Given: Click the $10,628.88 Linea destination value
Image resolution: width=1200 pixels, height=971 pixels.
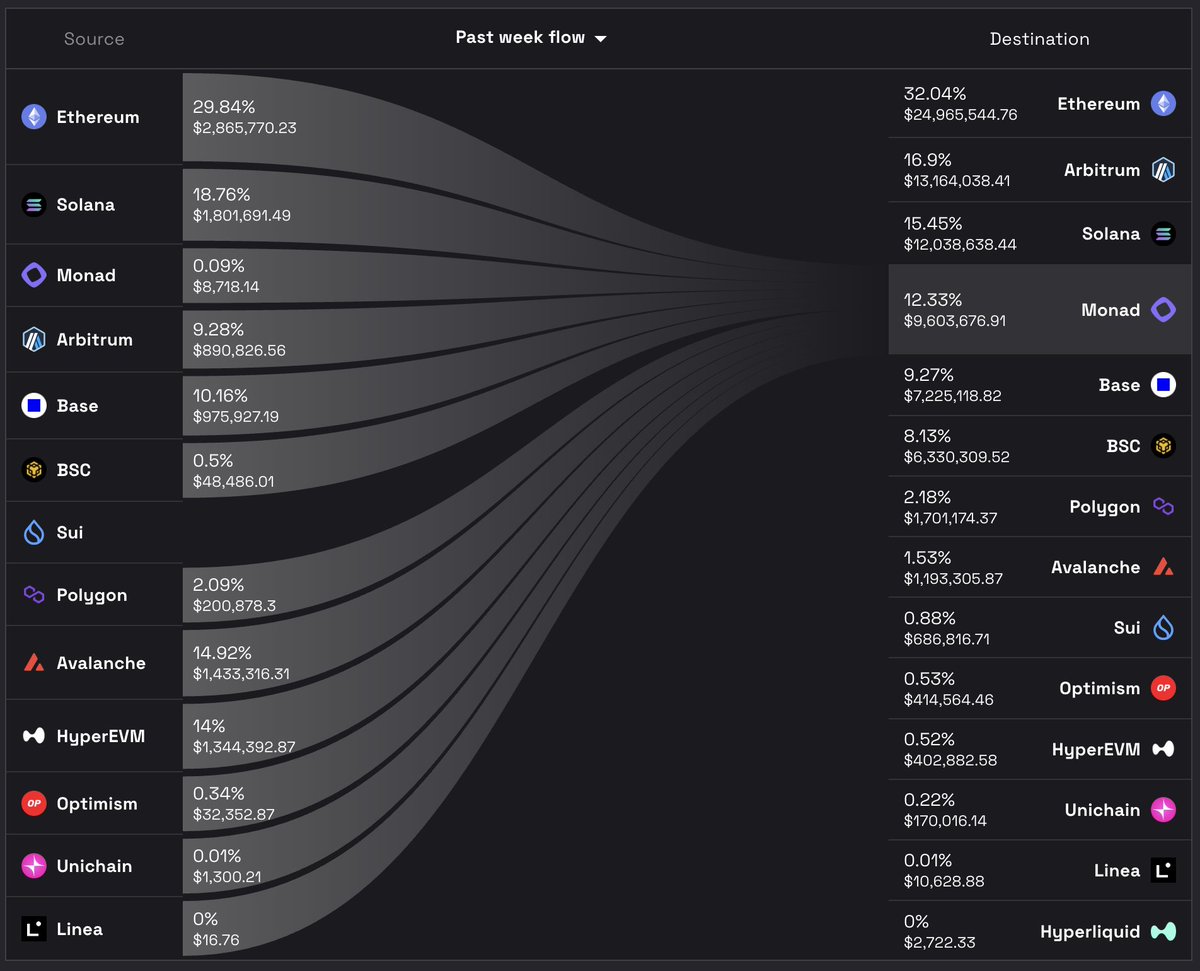Looking at the screenshot, I should 944,882.
